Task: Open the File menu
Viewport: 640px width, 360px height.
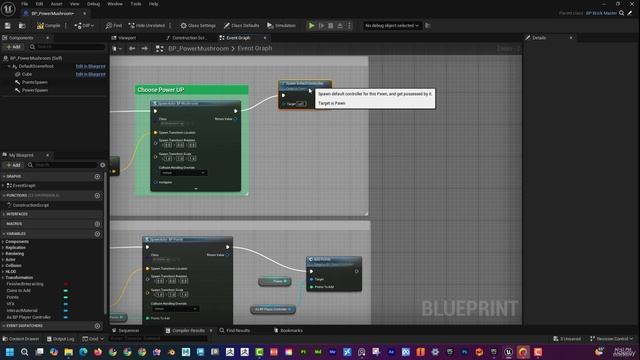Action: click(x=24, y=4)
